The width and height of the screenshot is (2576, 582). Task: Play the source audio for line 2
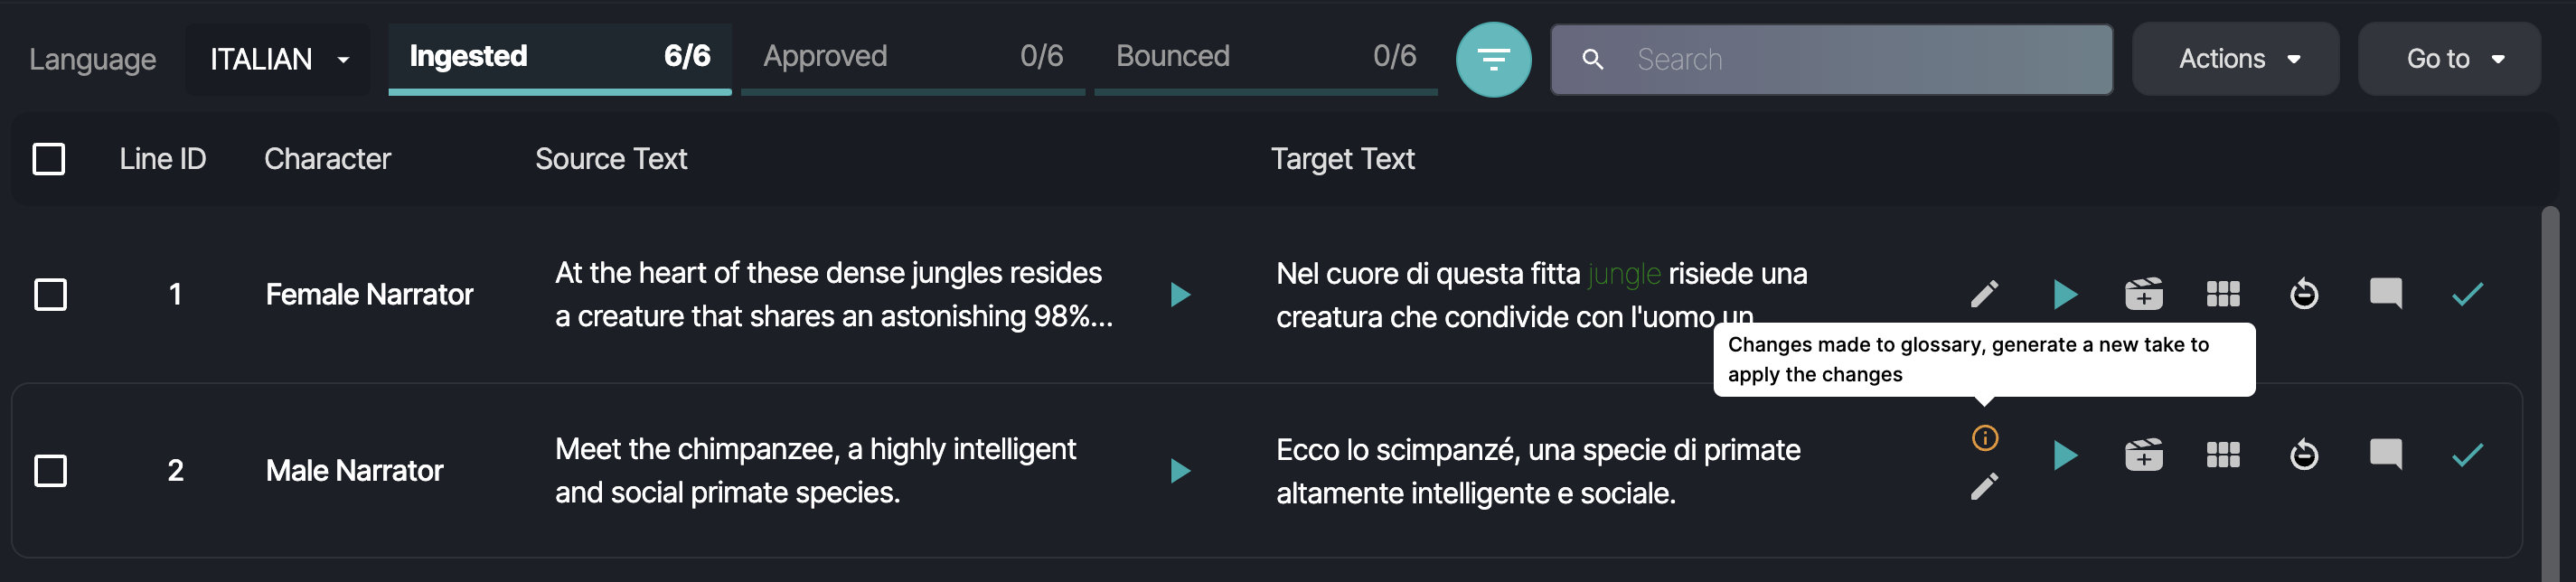point(1180,471)
